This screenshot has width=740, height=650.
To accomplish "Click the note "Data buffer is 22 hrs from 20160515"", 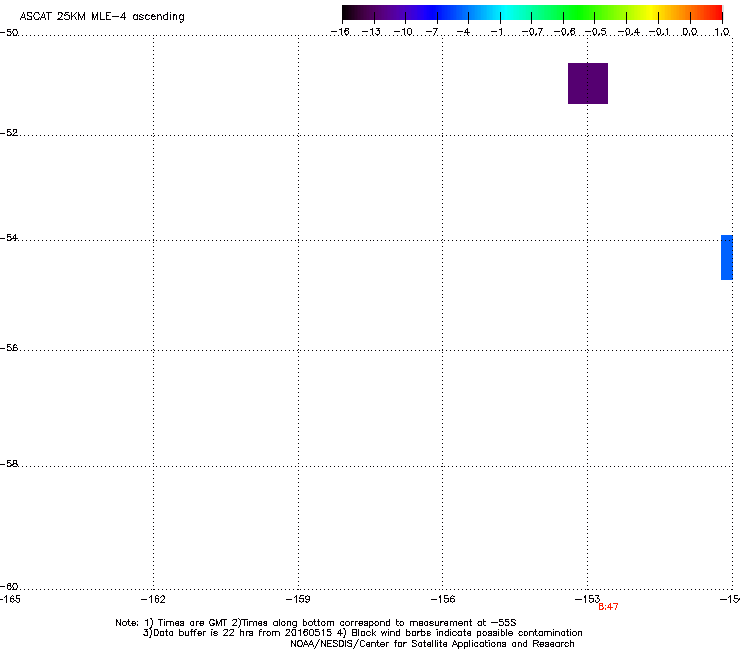I will coord(243,633).
